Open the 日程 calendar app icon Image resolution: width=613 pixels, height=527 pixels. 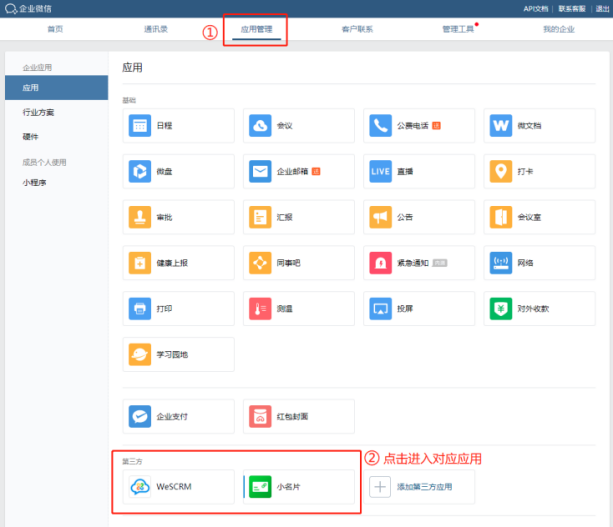click(x=139, y=126)
